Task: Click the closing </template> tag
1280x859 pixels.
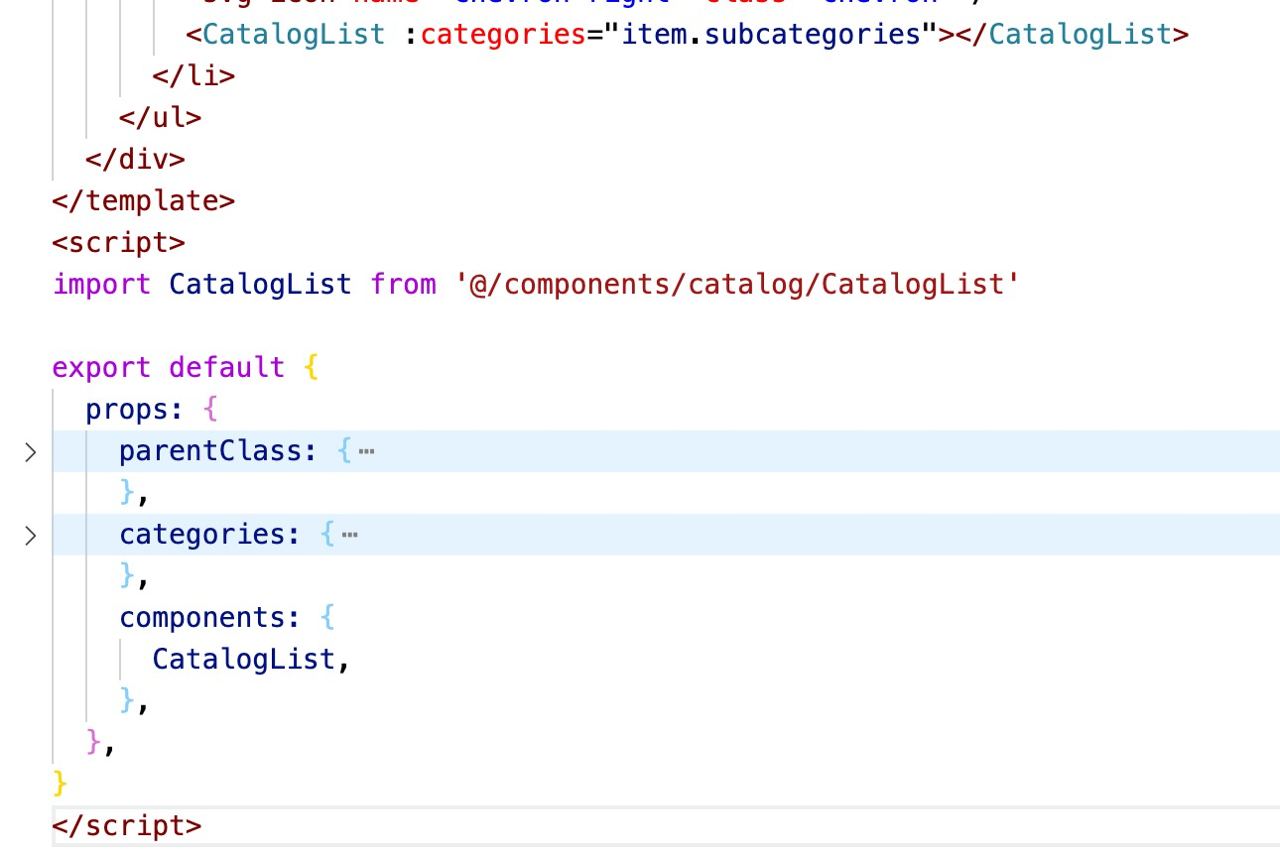Action: tap(143, 200)
